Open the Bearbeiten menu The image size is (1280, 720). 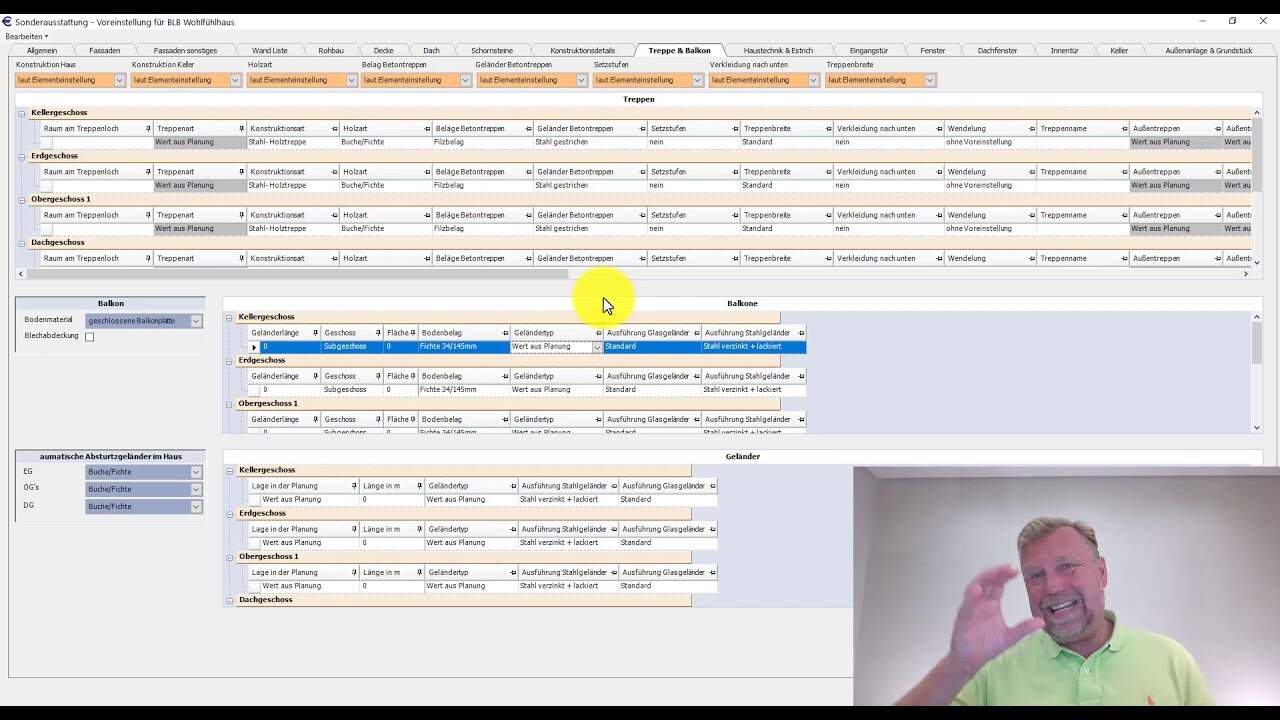tap(26, 36)
